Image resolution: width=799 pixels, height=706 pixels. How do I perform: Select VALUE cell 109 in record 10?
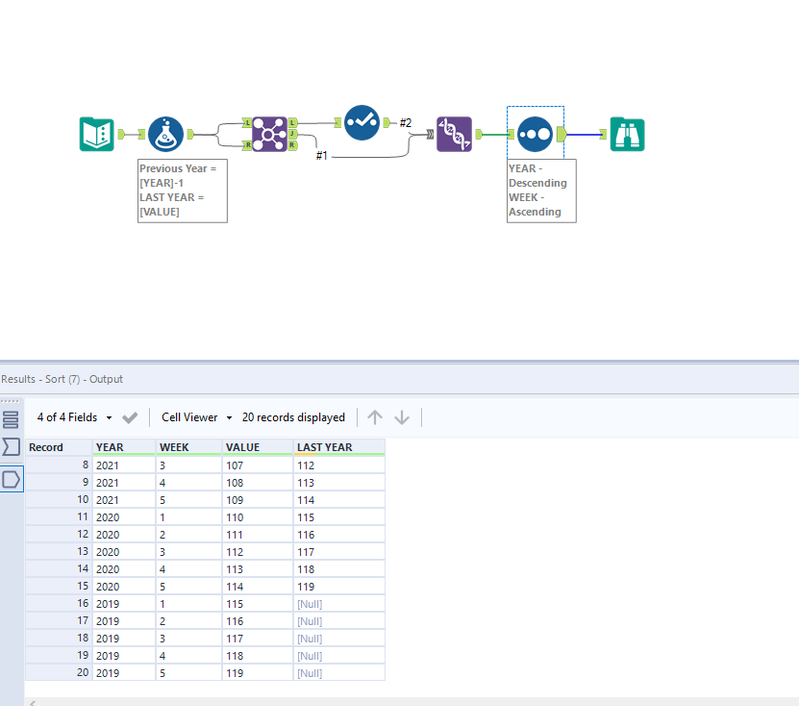(258, 500)
